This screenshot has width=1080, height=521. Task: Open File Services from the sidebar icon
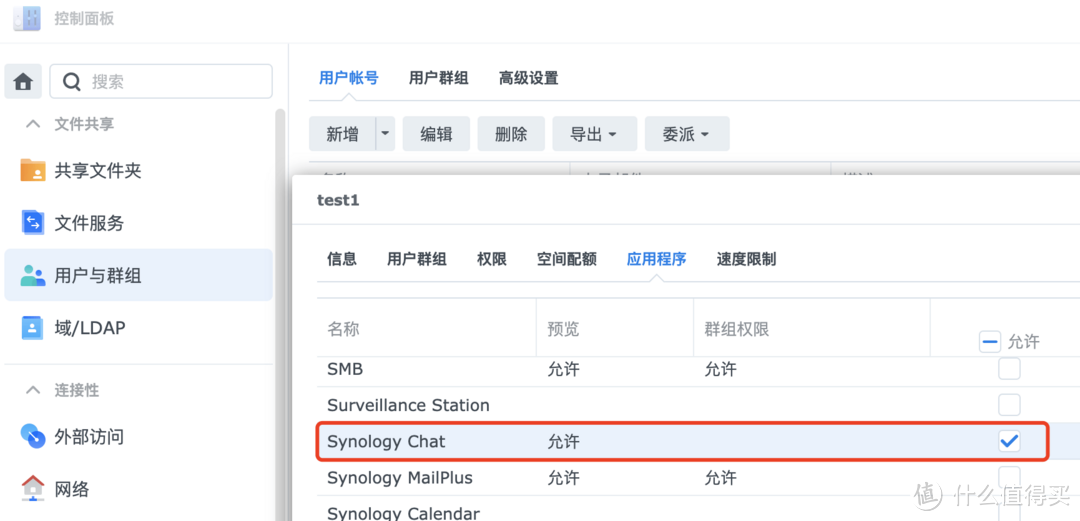tap(32, 223)
